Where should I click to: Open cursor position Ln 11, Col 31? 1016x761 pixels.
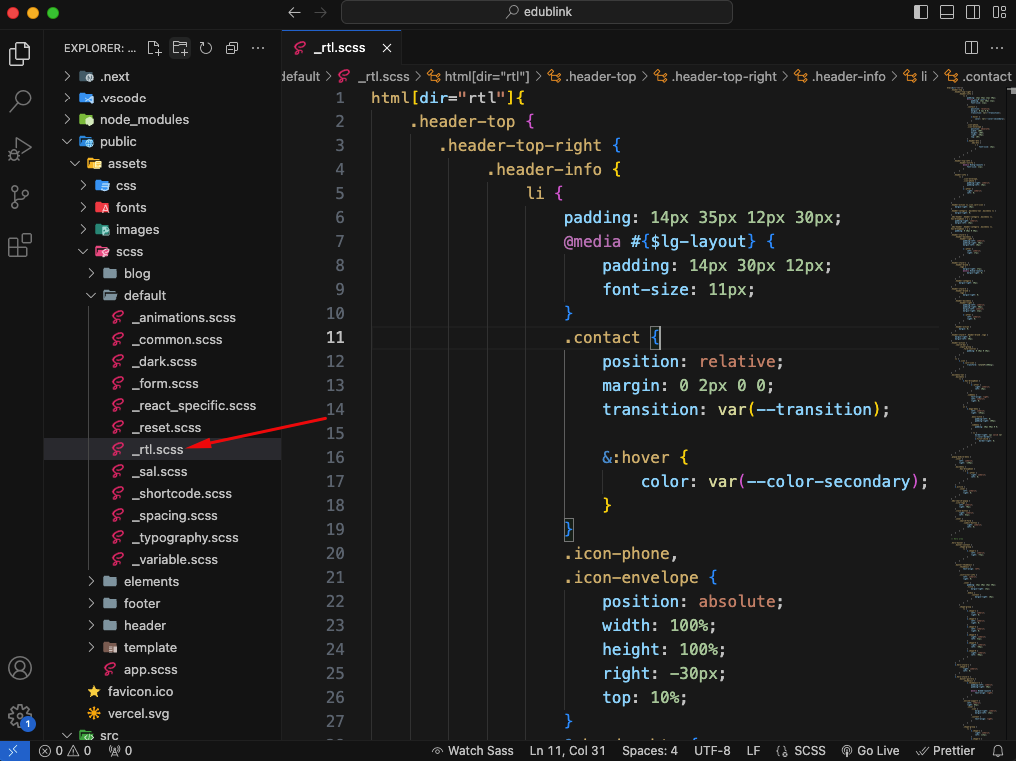(568, 751)
